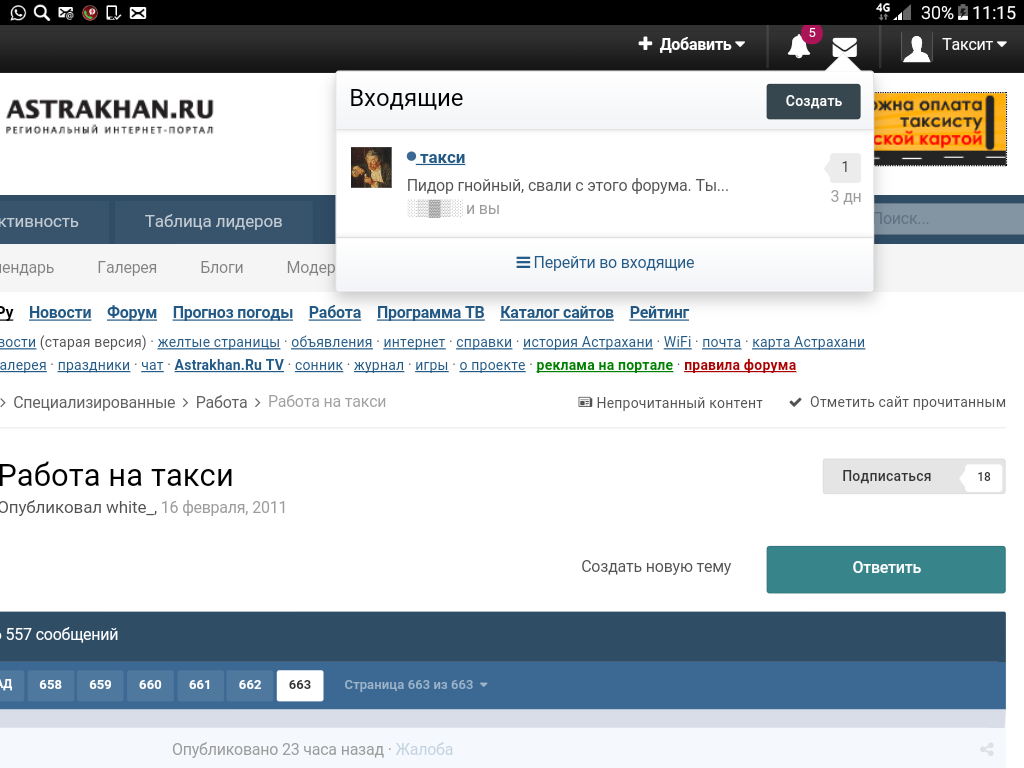Screen dimensions: 1024x768
Task: Expand the Таксит account menu
Action: point(974,44)
